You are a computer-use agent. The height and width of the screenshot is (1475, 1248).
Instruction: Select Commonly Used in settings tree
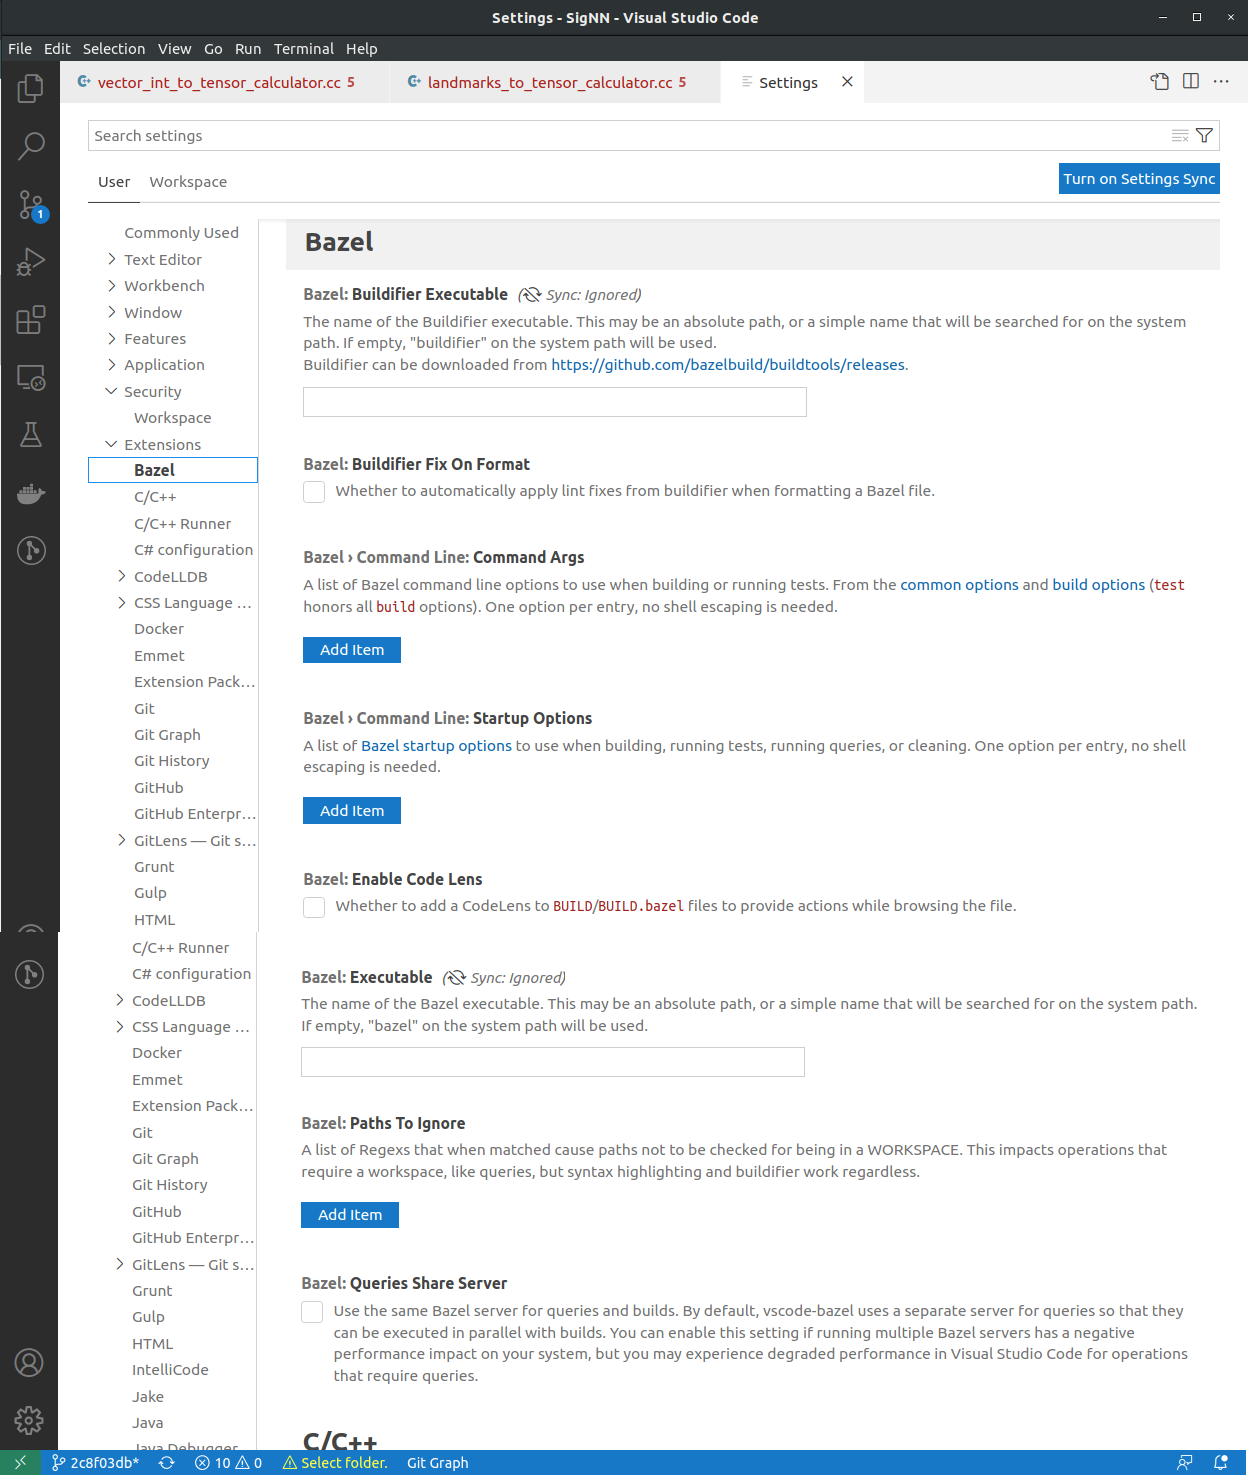click(x=181, y=233)
